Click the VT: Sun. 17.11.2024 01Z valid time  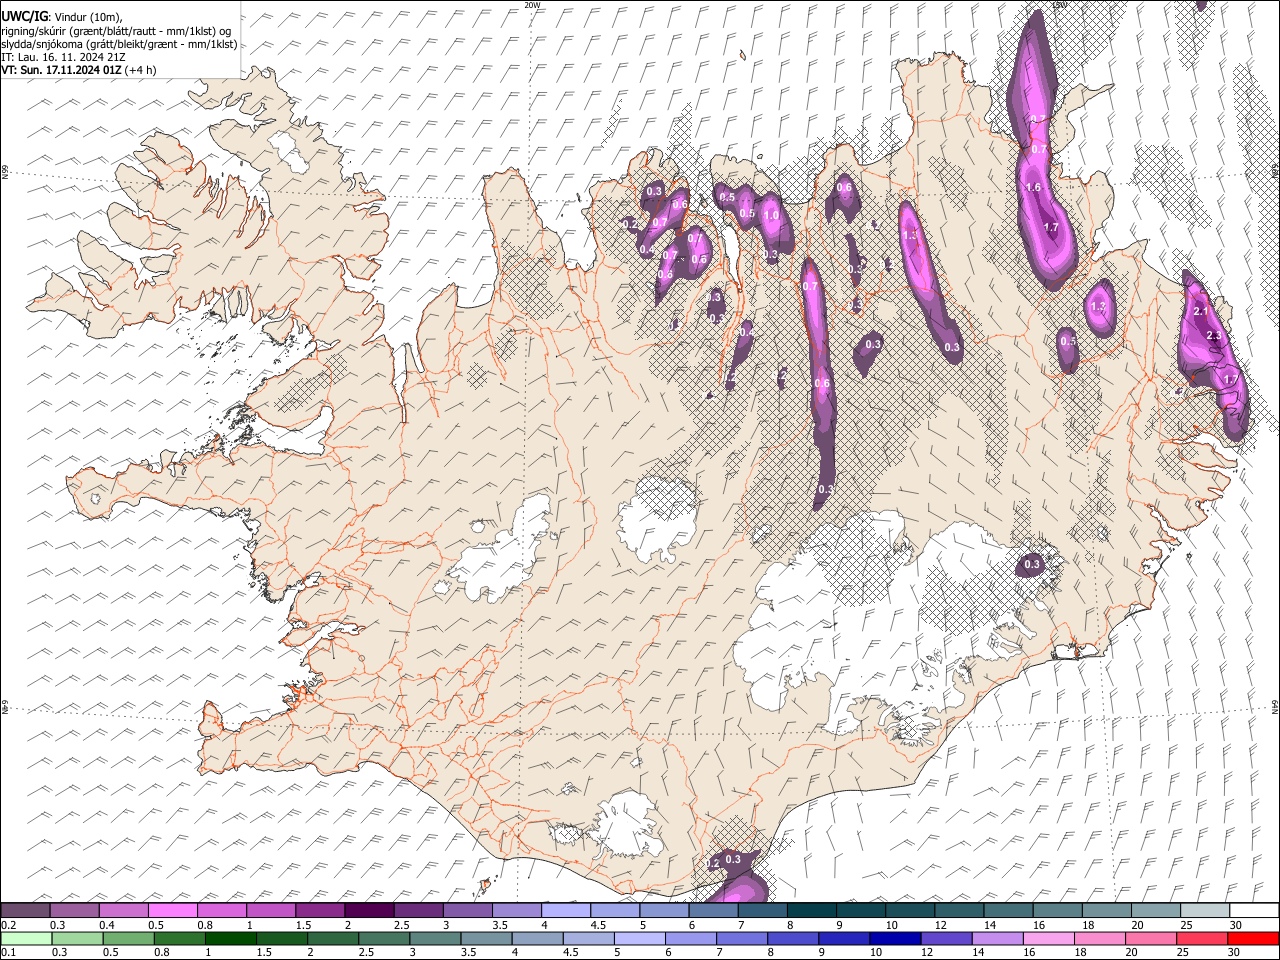61,70
